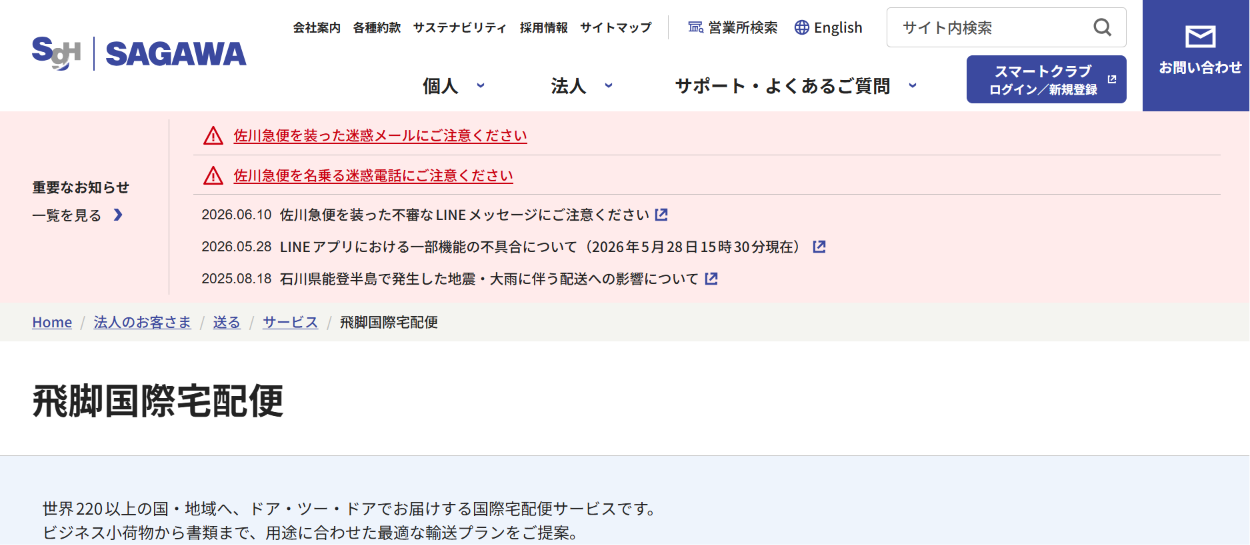Viewport: 1250px width, 545px height.
Task: Open the 不審なLINEメッセージ notice dated 2026.06.10
Action: point(465,214)
